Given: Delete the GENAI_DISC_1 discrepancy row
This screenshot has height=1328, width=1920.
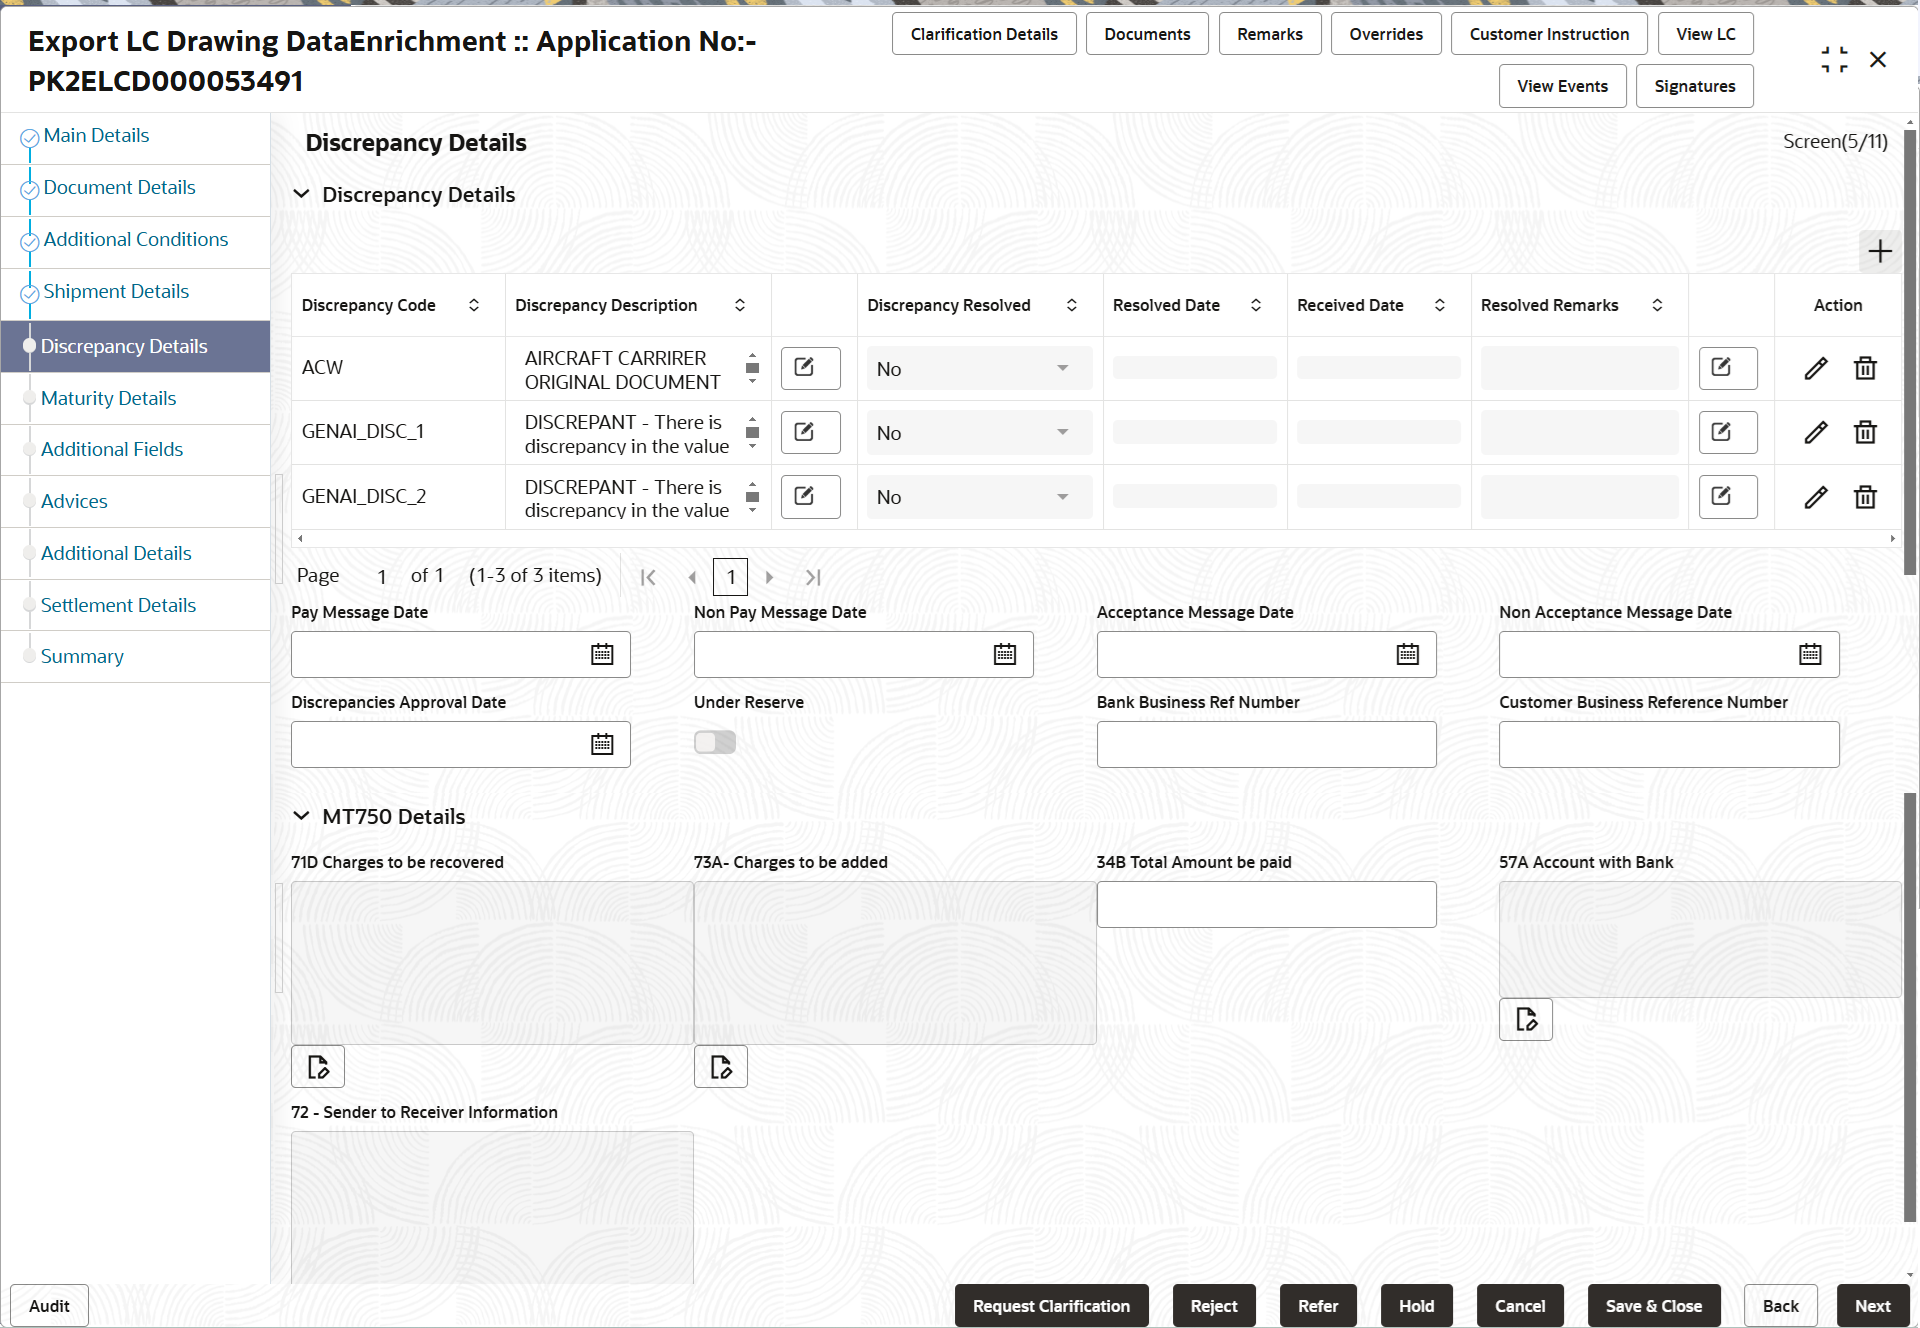Looking at the screenshot, I should 1865,432.
